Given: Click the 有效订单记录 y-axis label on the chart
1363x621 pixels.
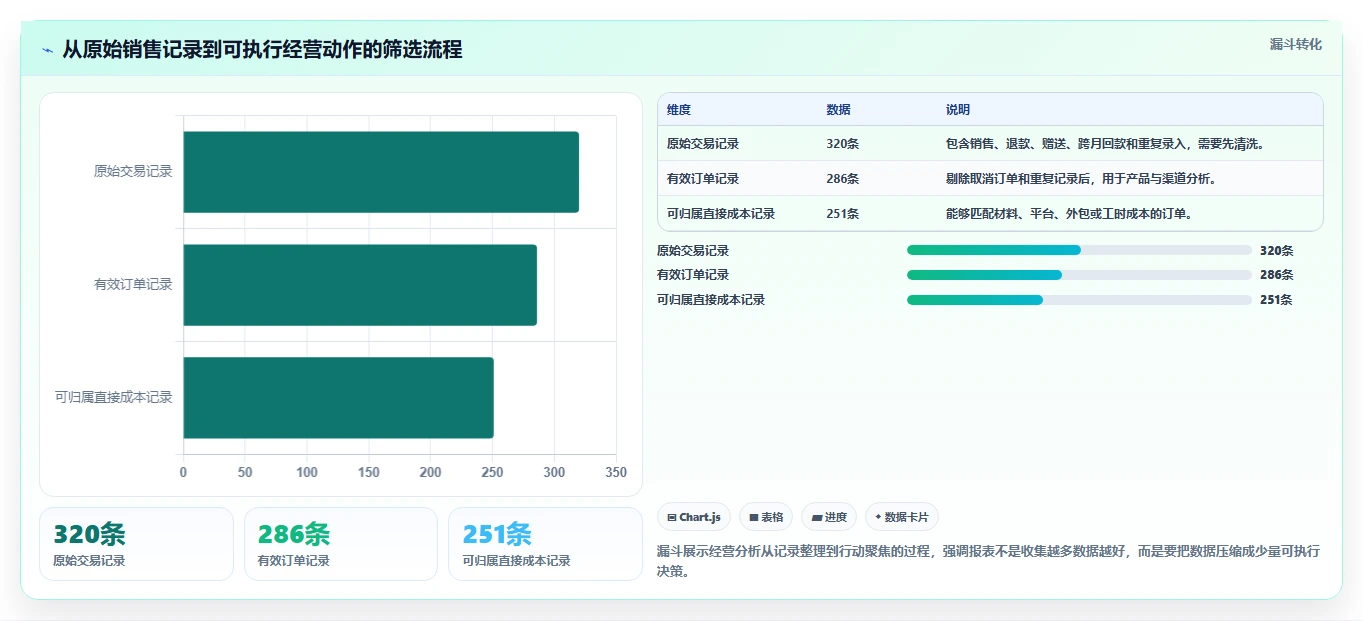Looking at the screenshot, I should pos(133,285).
